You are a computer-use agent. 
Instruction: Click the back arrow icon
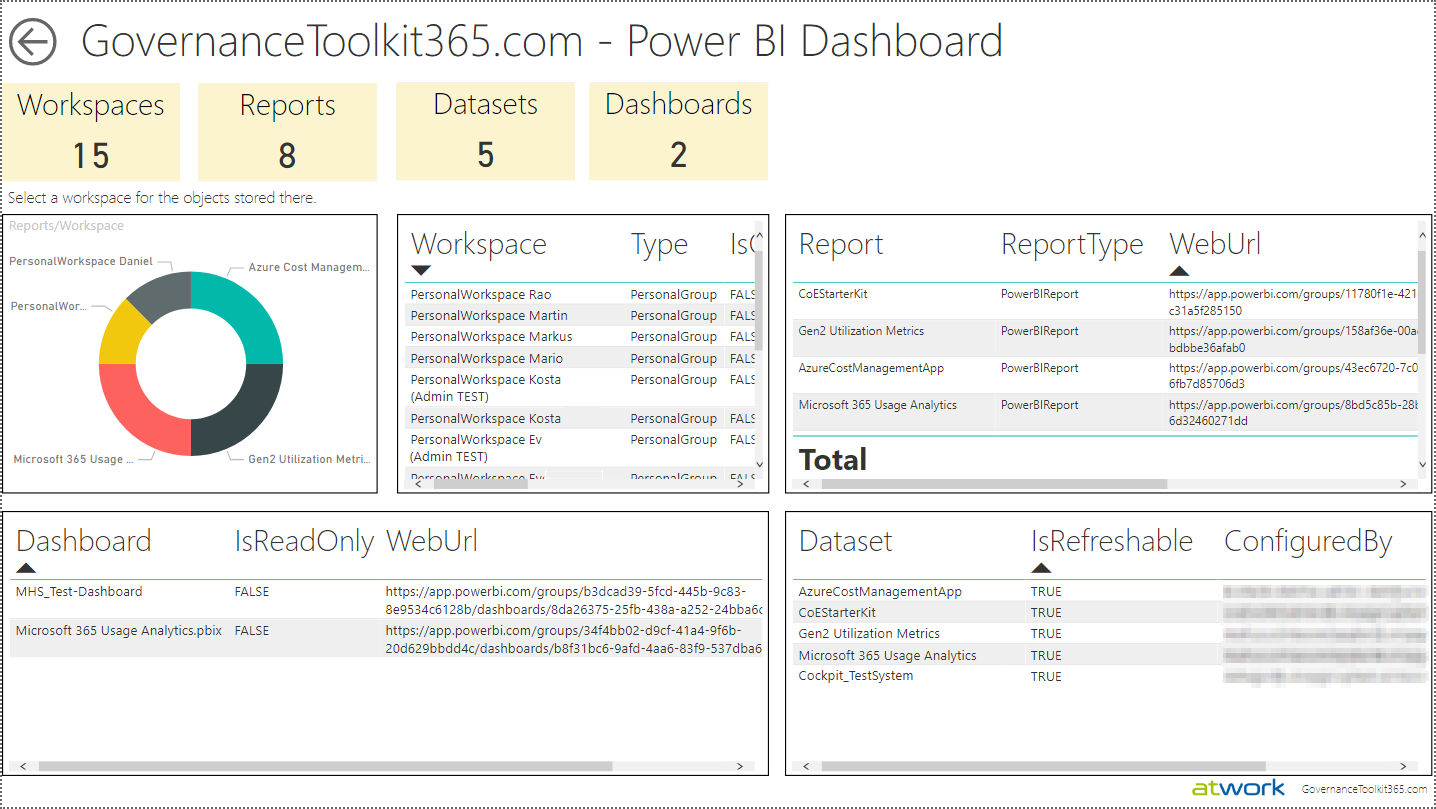pyautogui.click(x=33, y=43)
